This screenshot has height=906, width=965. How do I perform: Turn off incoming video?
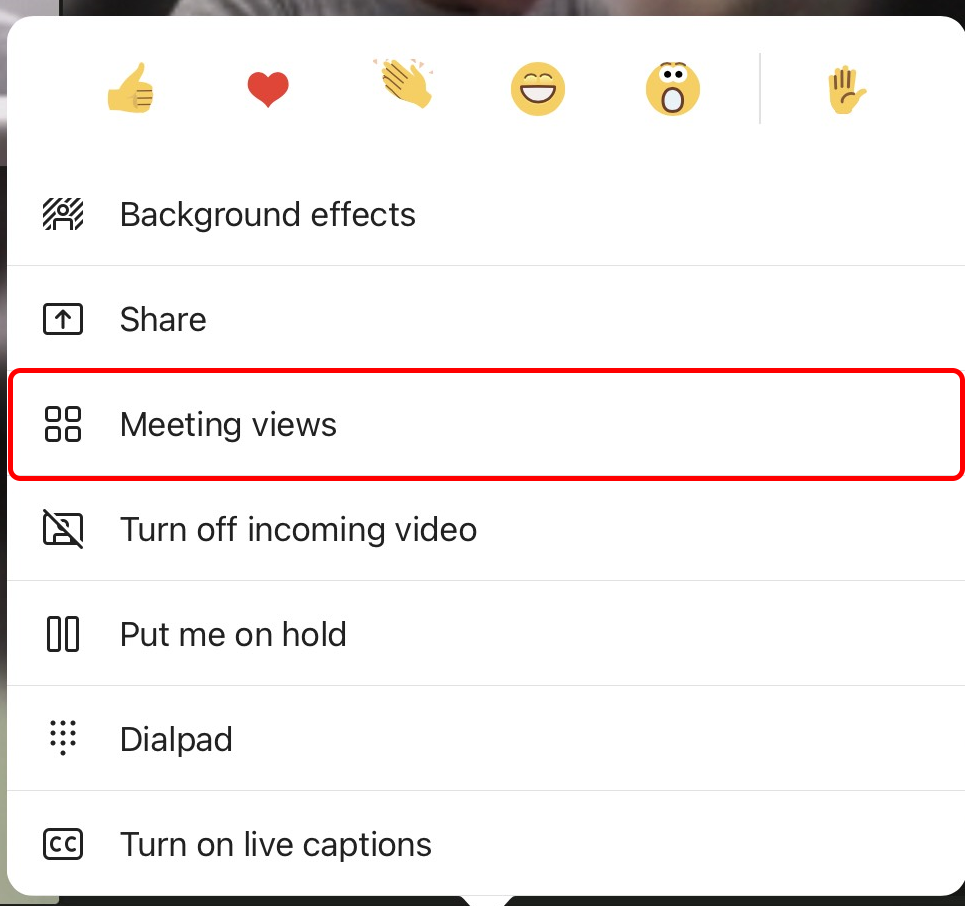tap(298, 529)
